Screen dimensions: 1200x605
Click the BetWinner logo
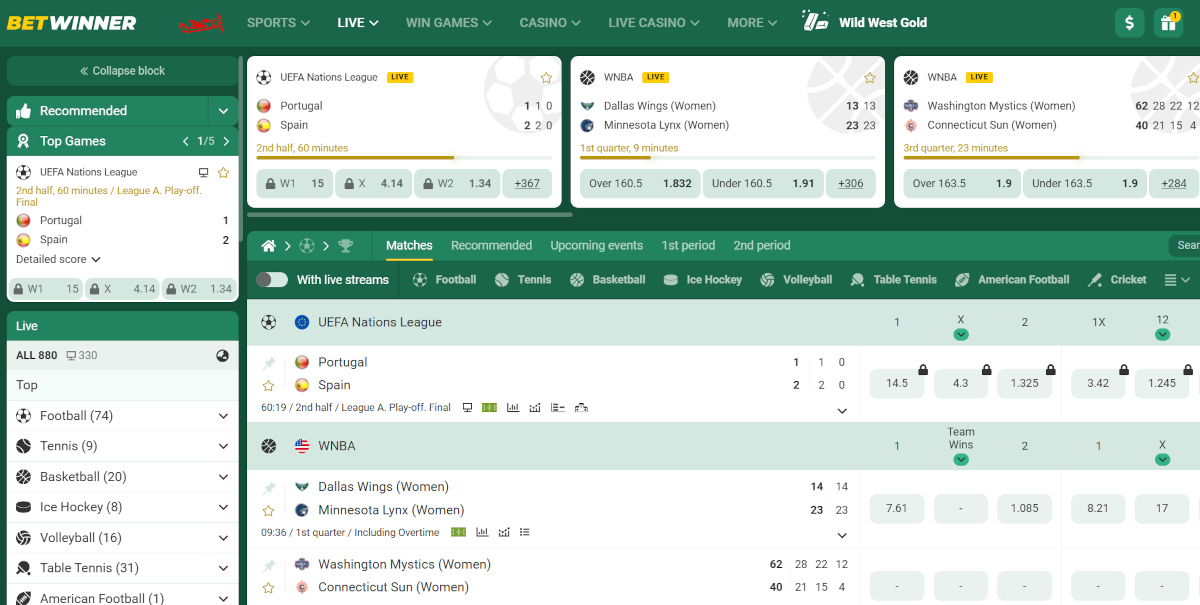coord(72,22)
